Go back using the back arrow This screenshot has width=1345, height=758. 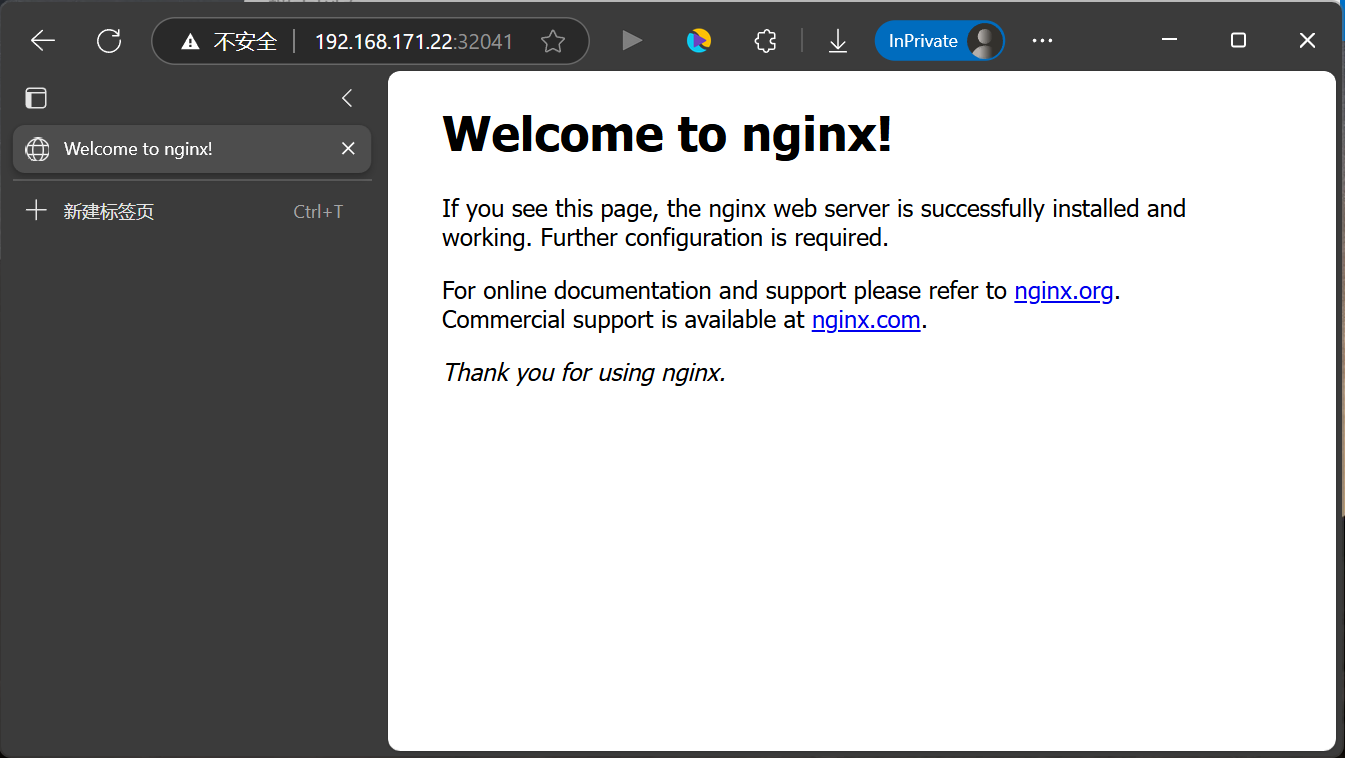tap(42, 41)
